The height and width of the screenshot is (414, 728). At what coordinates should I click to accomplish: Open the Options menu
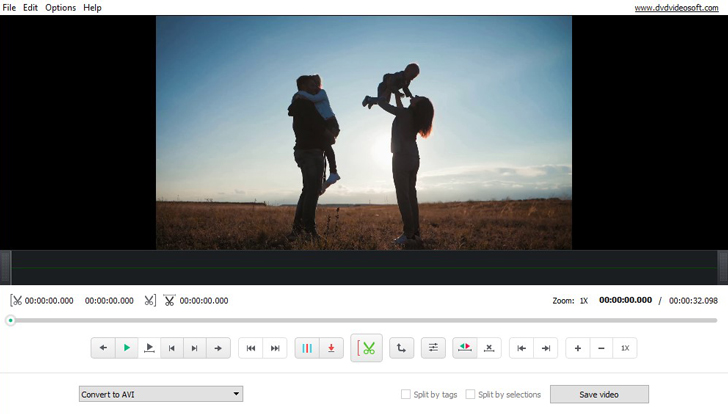pos(60,7)
